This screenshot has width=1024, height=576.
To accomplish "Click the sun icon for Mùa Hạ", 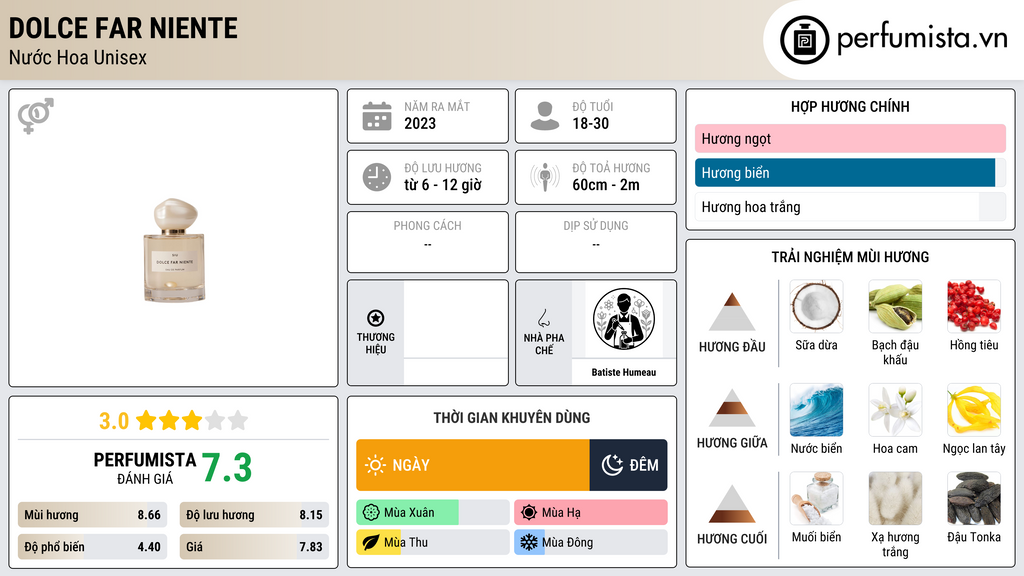I will (529, 513).
